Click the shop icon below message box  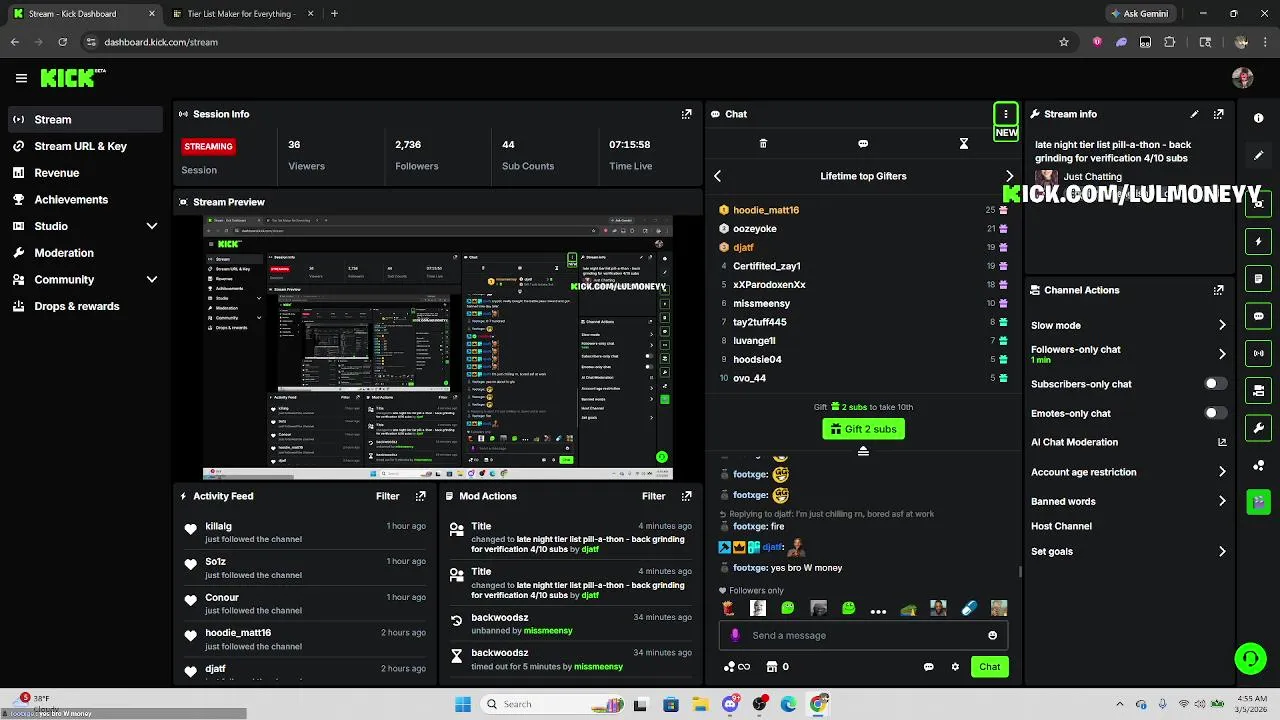pyautogui.click(x=772, y=667)
